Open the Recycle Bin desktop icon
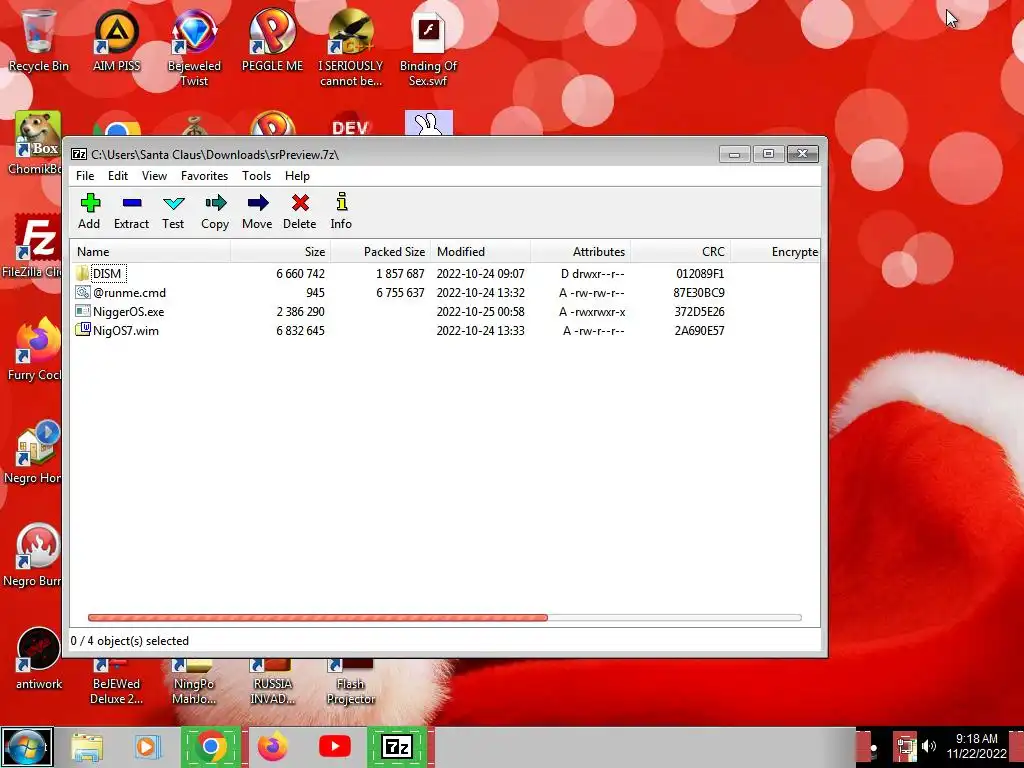 click(x=39, y=40)
